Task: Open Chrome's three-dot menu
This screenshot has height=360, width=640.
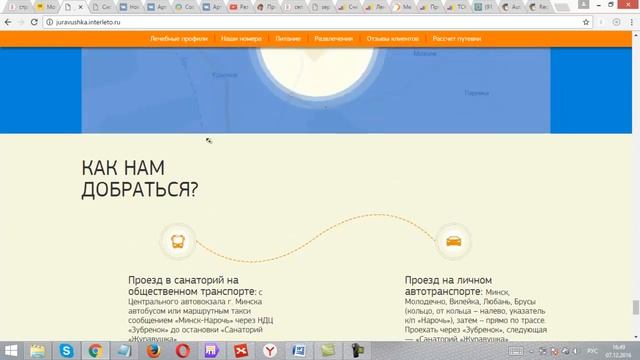Action: 631,22
